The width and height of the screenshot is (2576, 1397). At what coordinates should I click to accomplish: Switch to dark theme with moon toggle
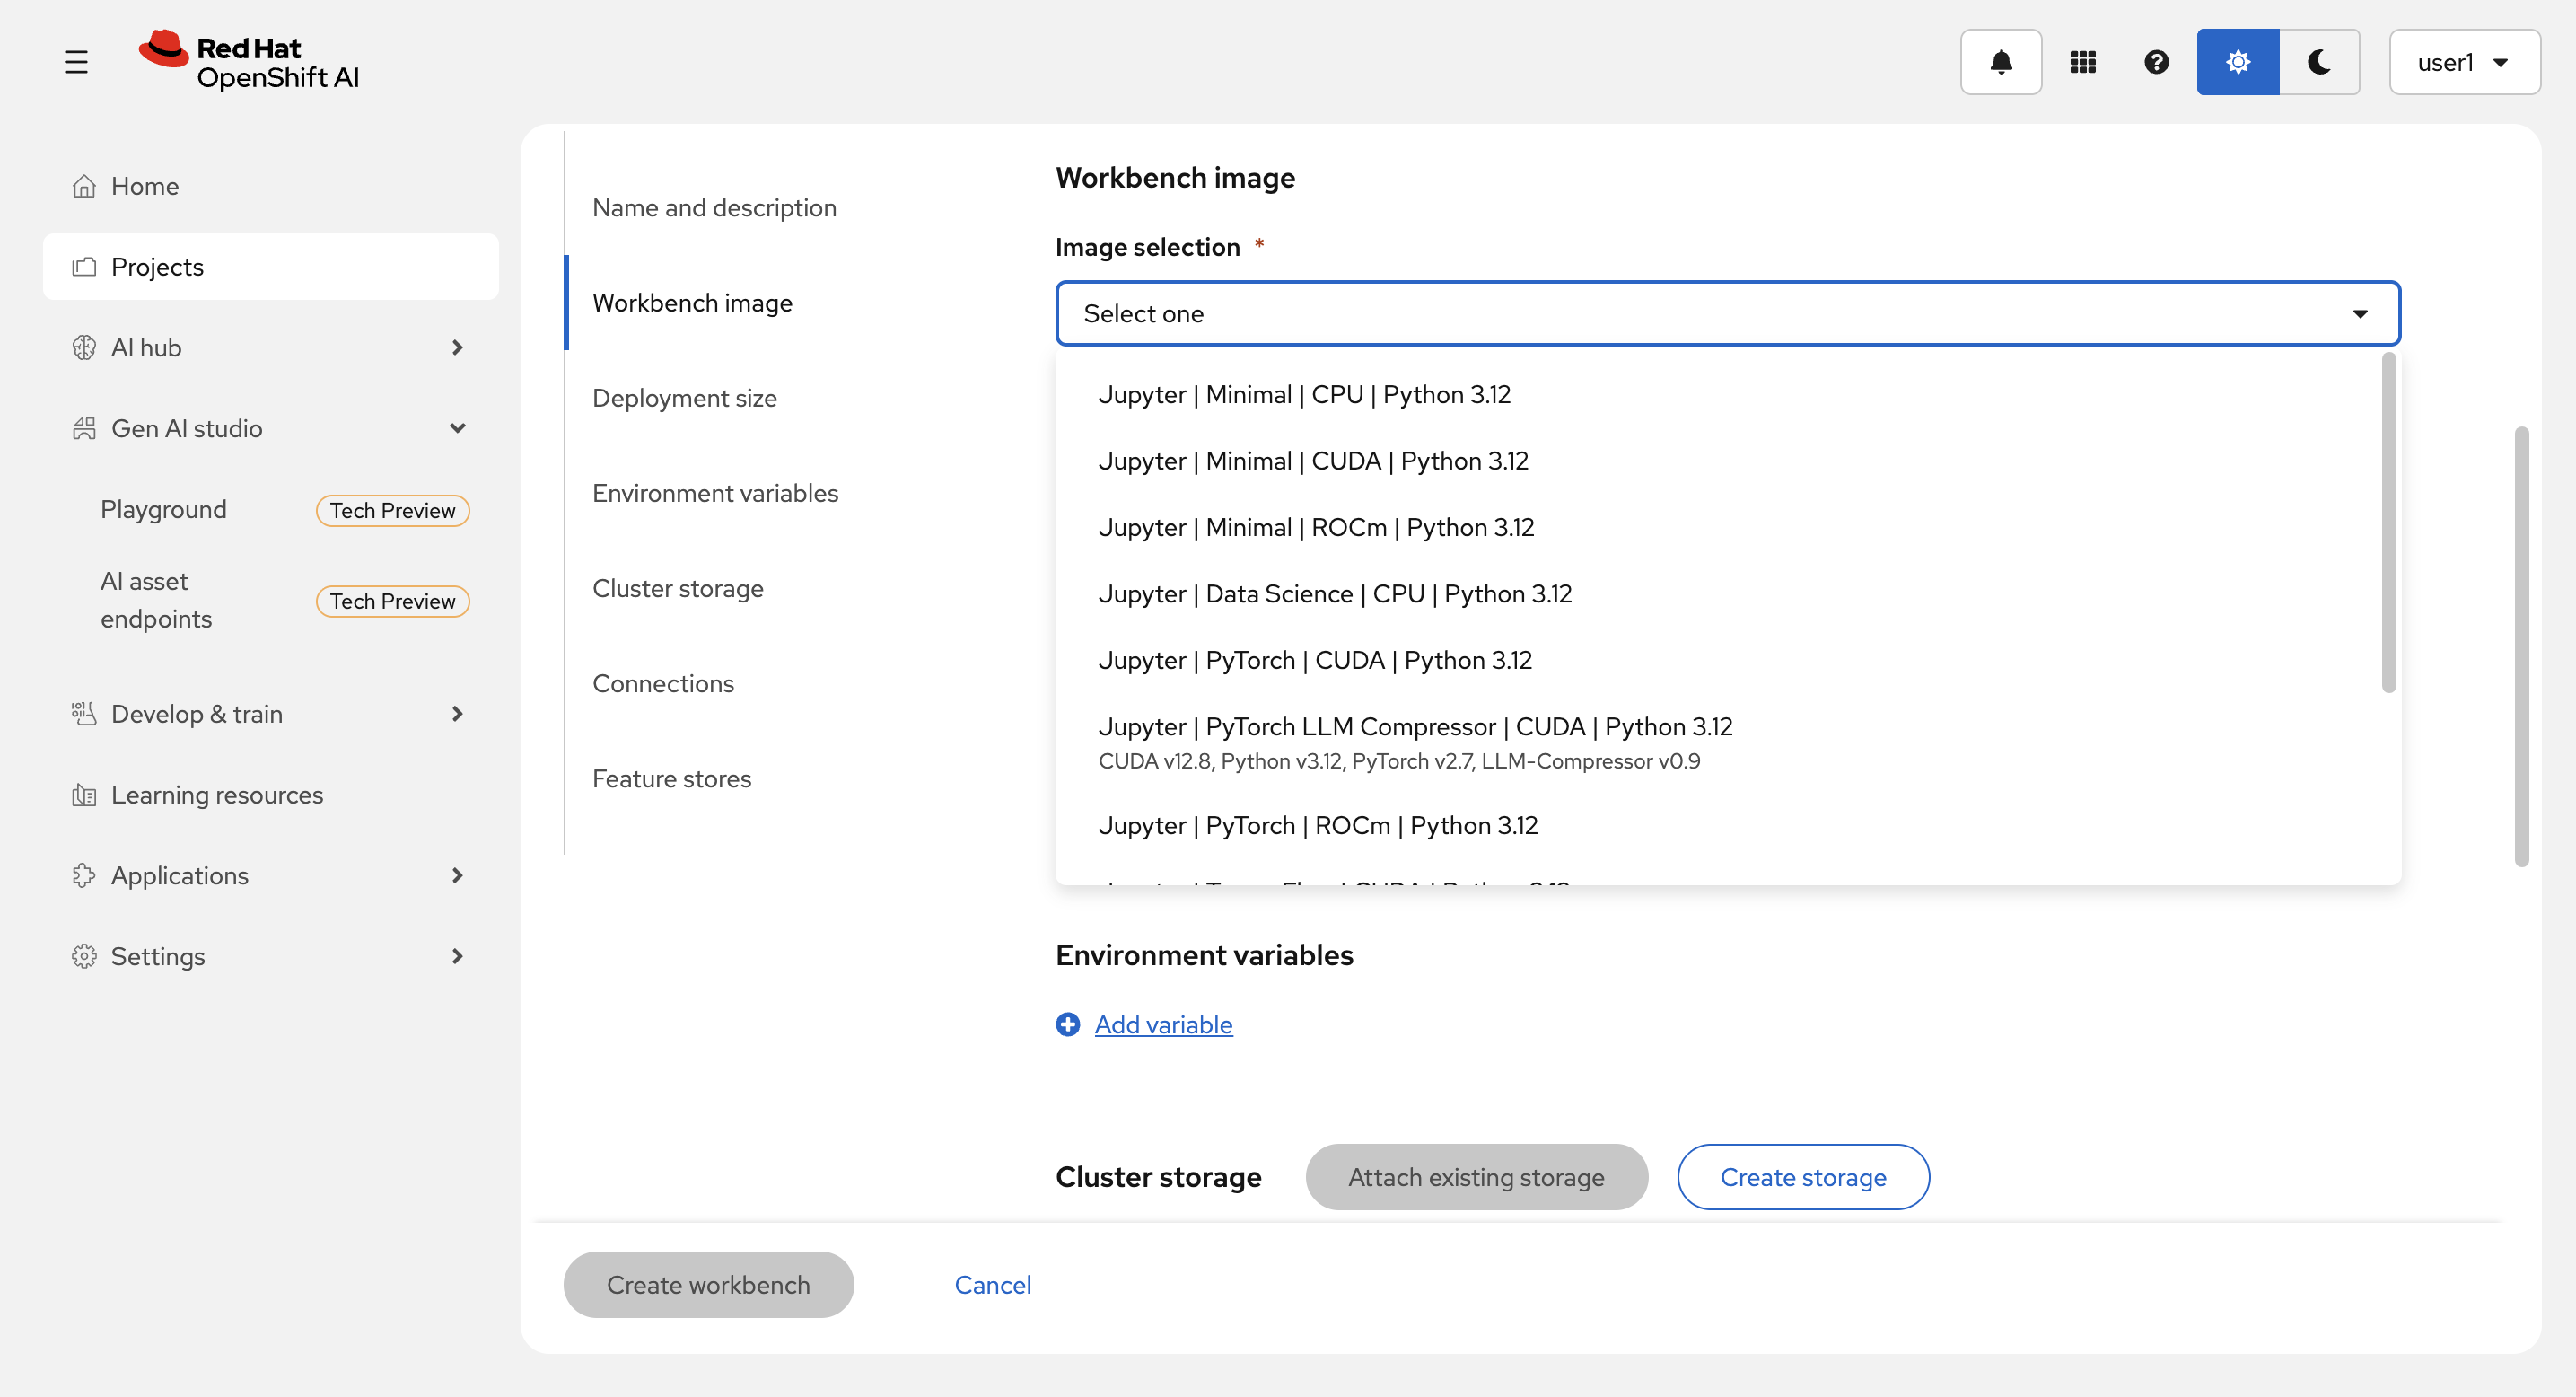pos(2319,62)
